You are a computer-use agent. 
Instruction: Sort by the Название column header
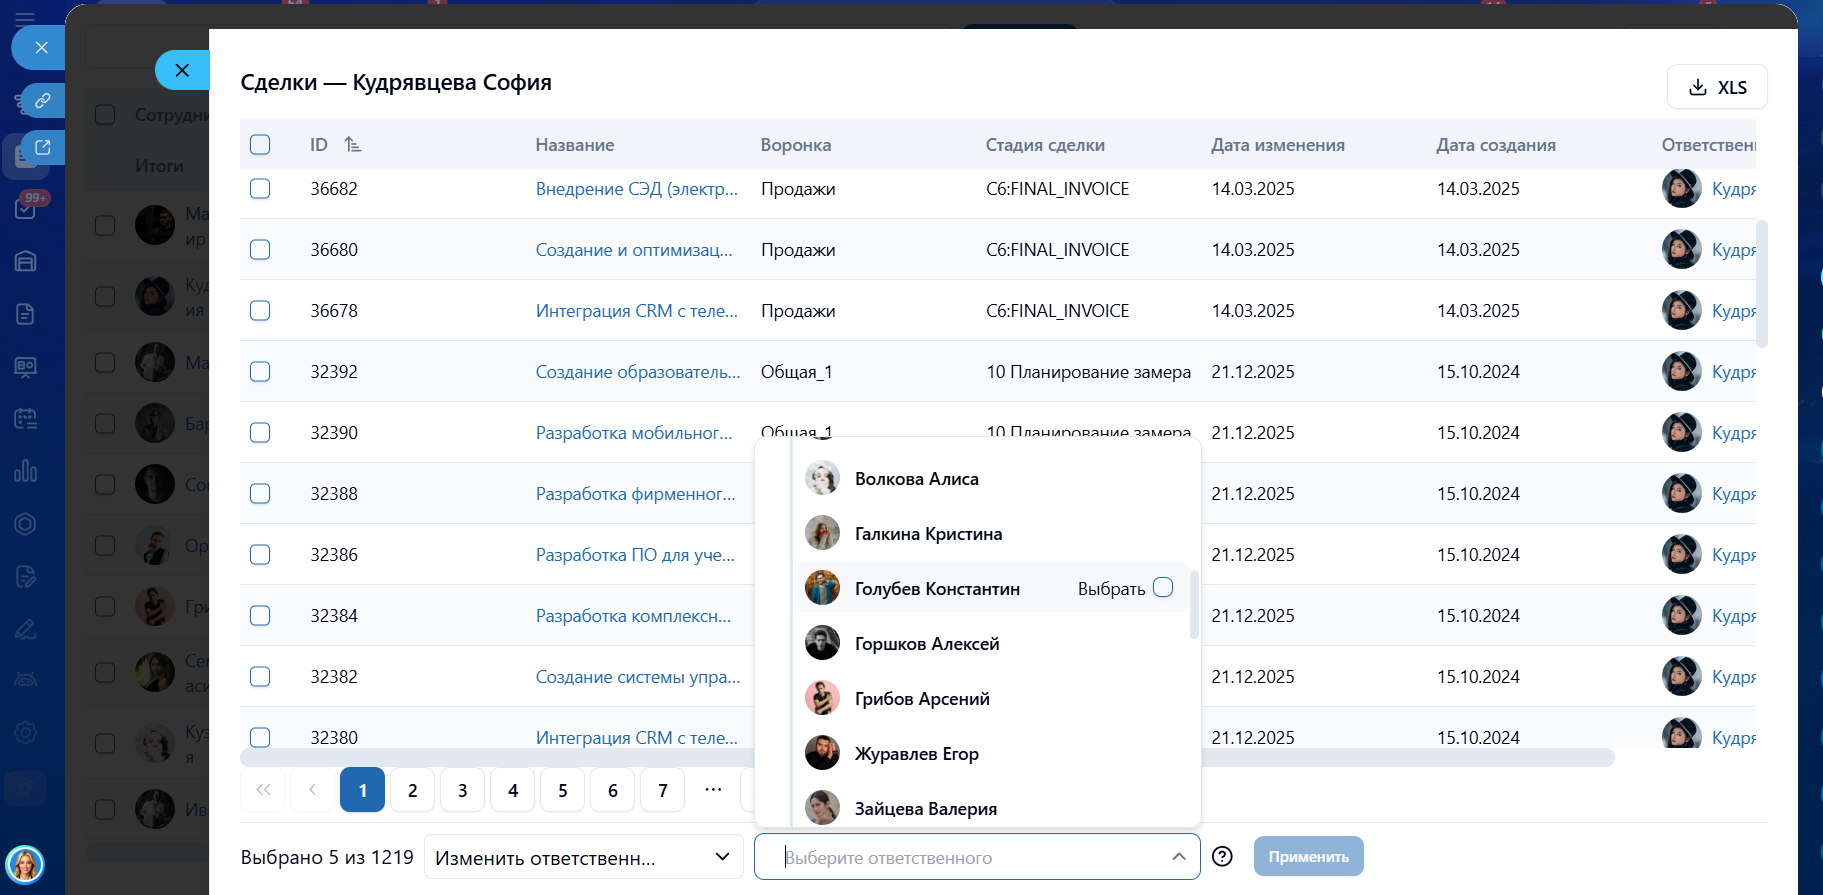click(575, 145)
